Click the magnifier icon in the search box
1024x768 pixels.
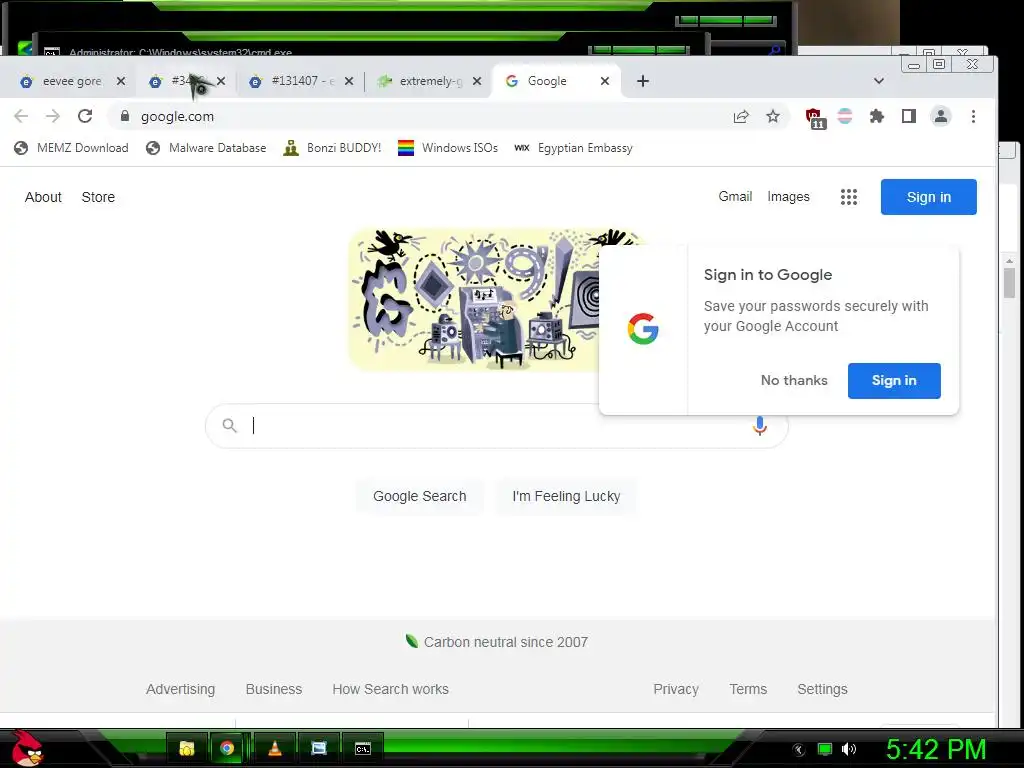pos(229,426)
